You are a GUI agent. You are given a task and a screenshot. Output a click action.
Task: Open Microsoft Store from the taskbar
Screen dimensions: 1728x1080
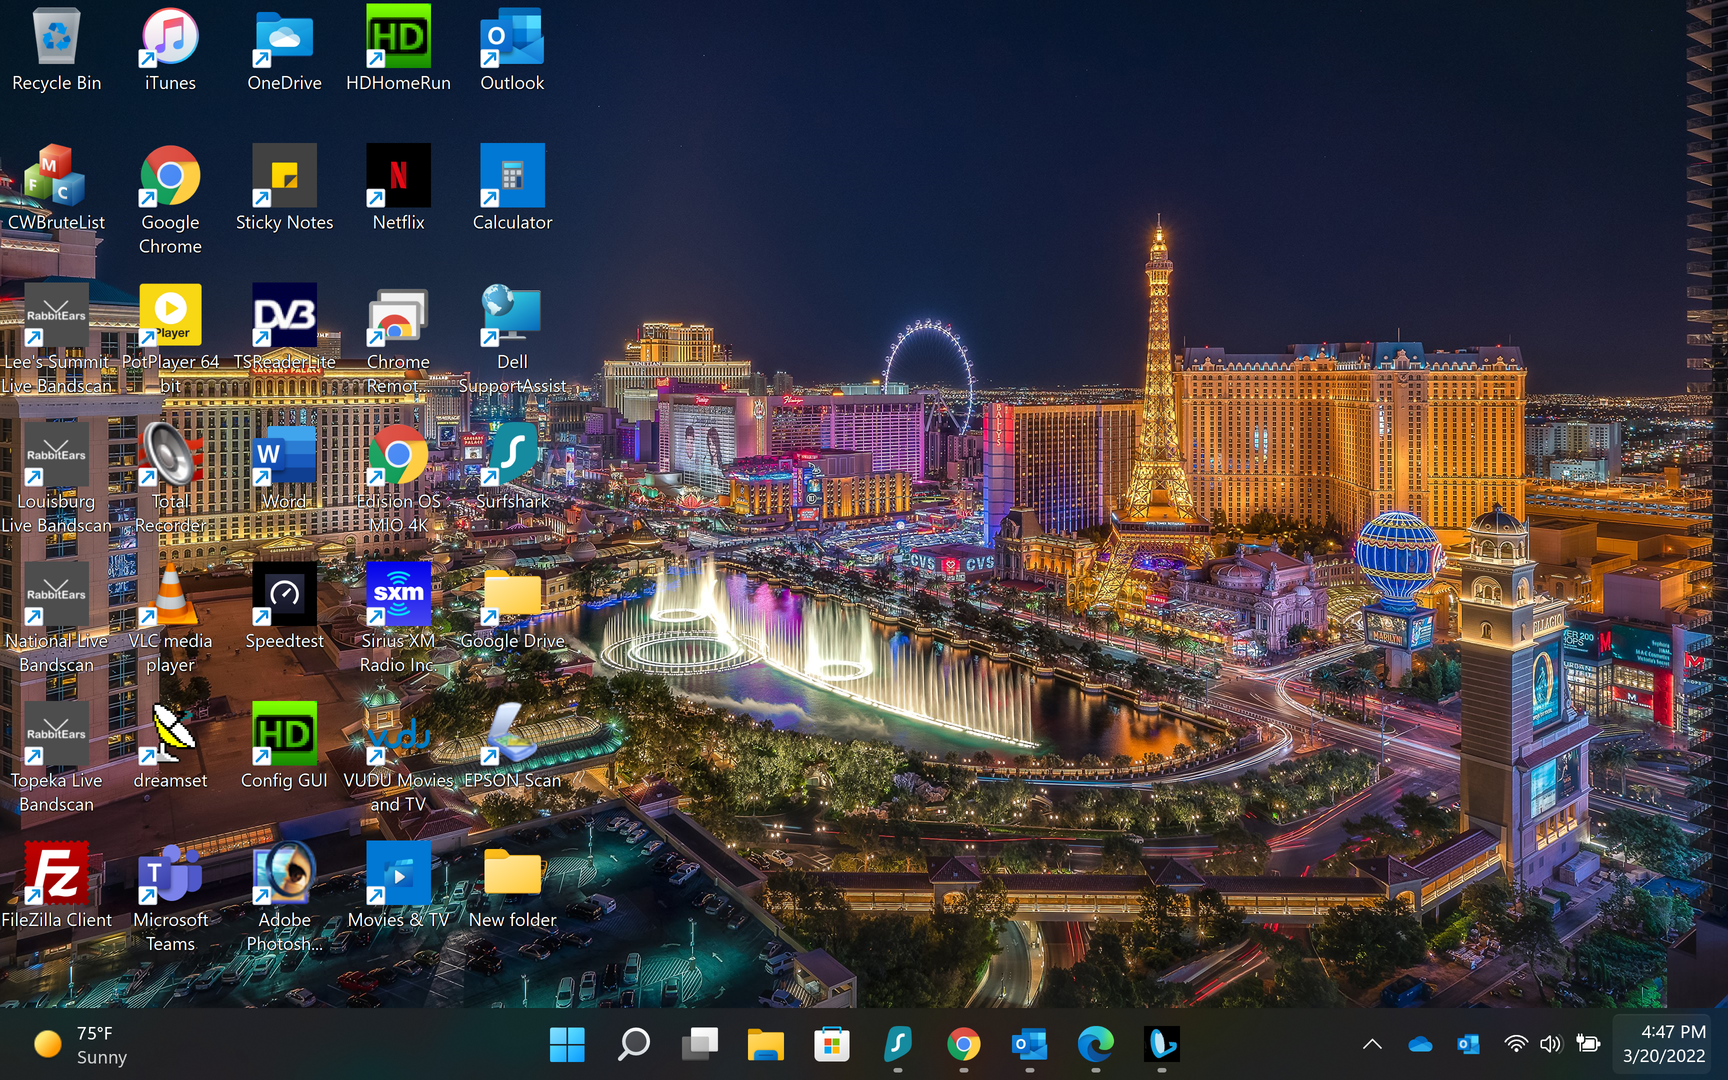[x=831, y=1045]
